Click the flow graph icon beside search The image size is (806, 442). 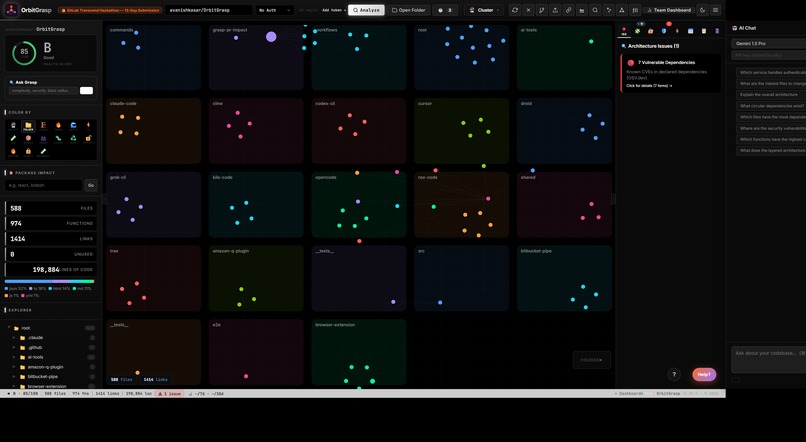tap(608, 10)
